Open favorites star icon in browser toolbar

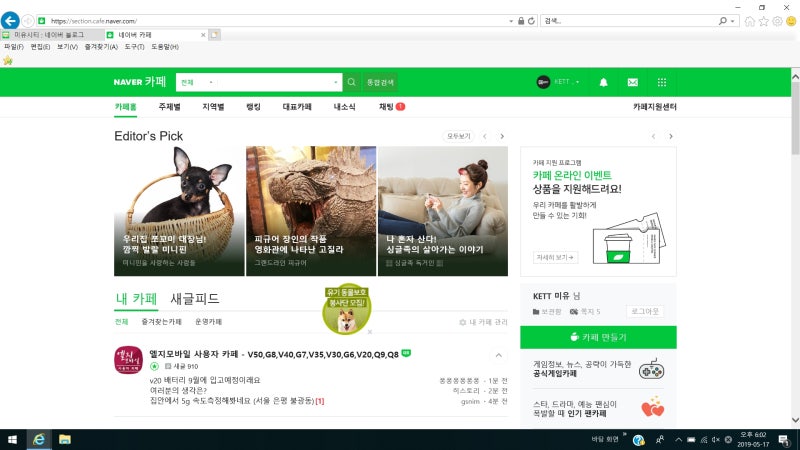(x=763, y=21)
